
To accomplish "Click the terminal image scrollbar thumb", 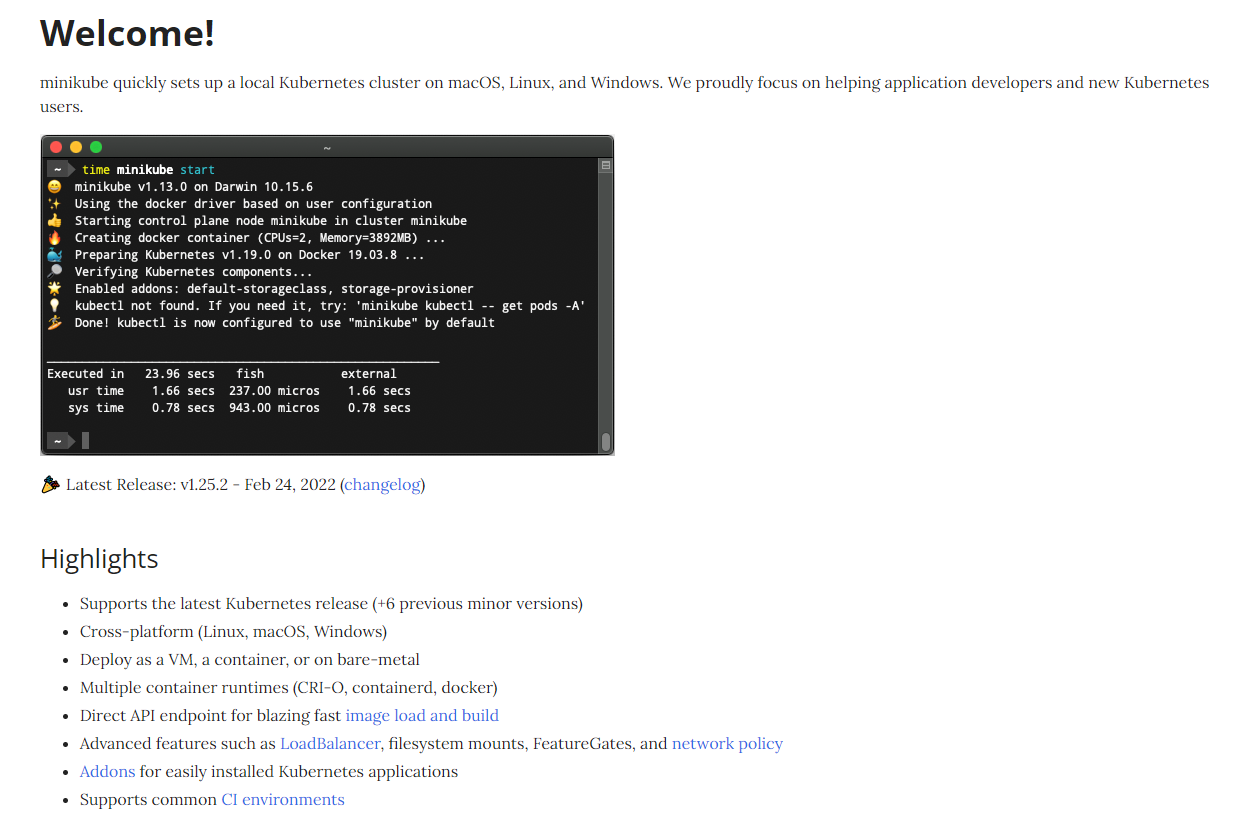I will click(x=605, y=441).
